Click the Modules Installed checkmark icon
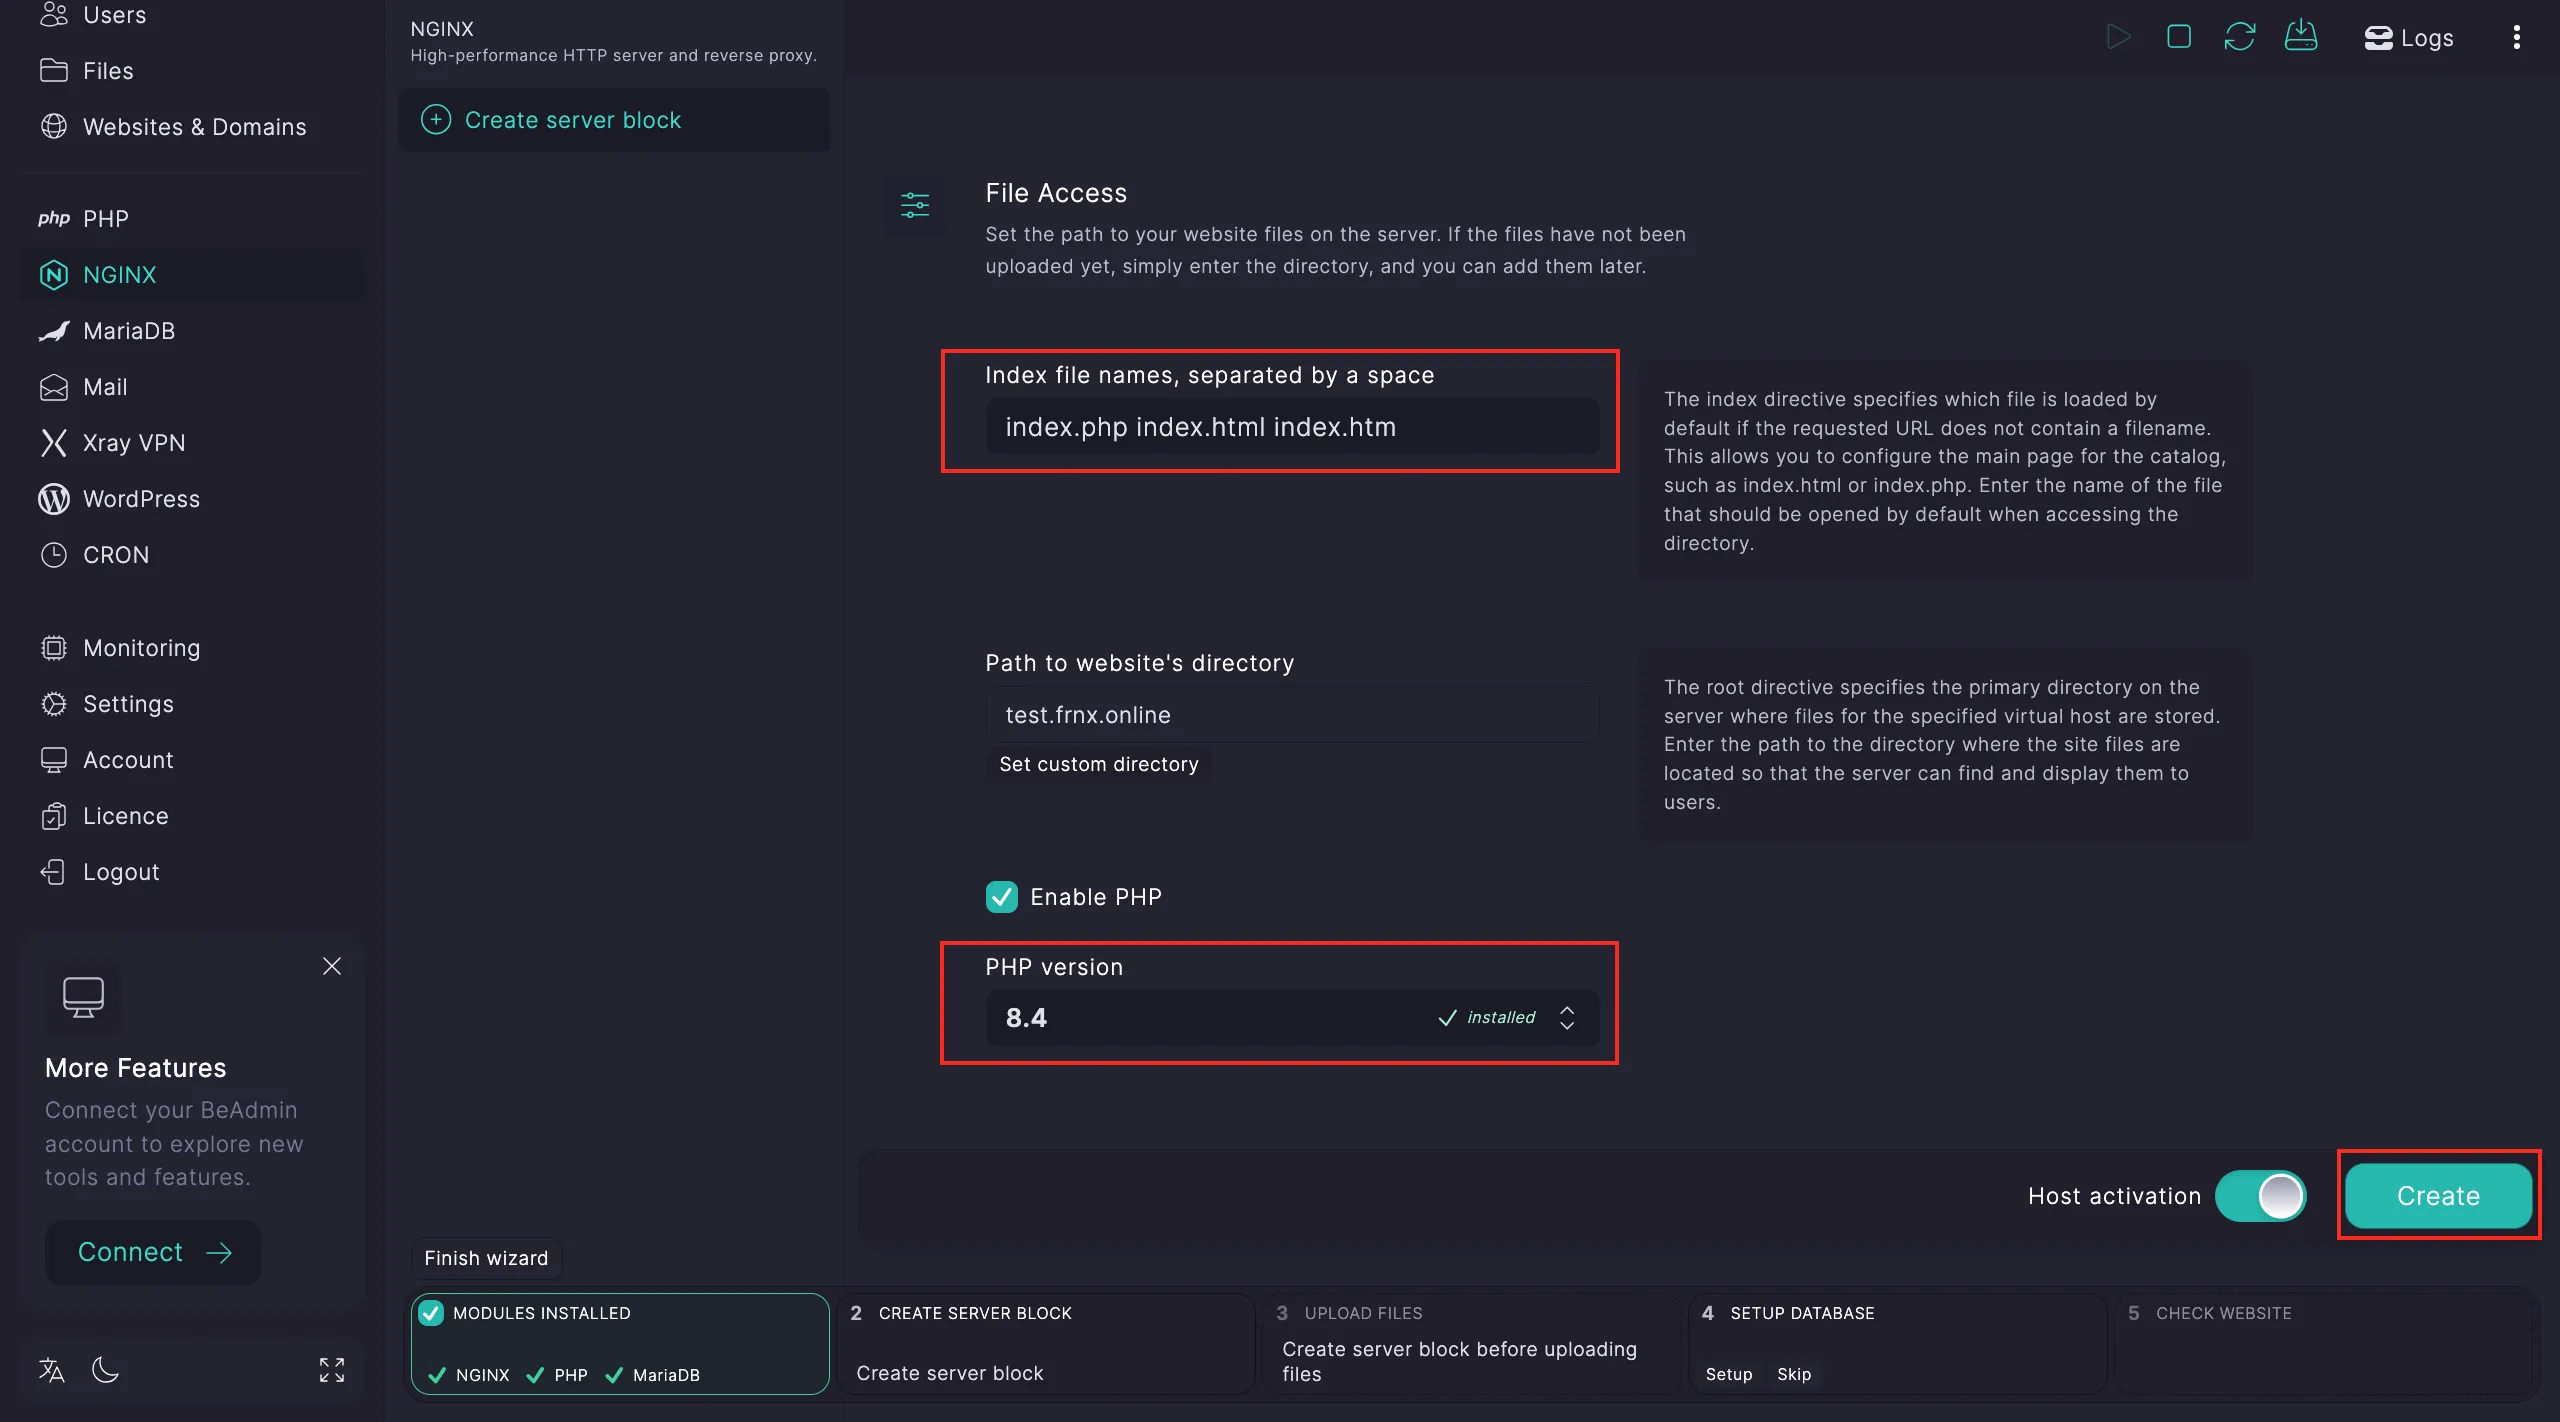This screenshot has height=1422, width=2560. [x=431, y=1313]
